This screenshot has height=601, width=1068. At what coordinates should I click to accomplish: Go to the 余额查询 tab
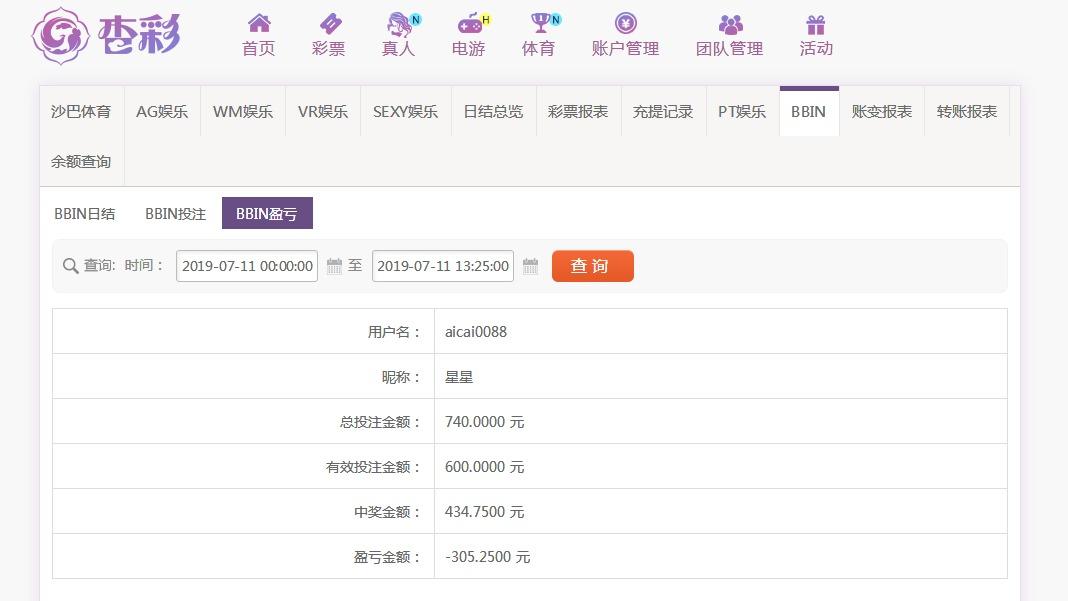(81, 161)
